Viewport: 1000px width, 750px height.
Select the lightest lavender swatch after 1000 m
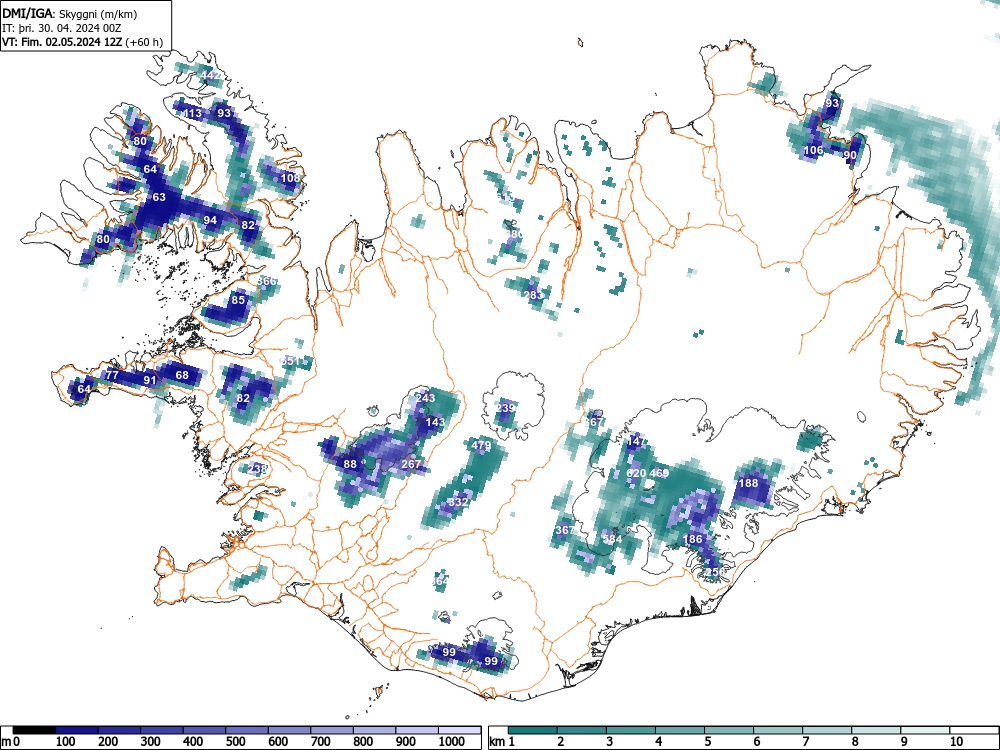point(460,730)
